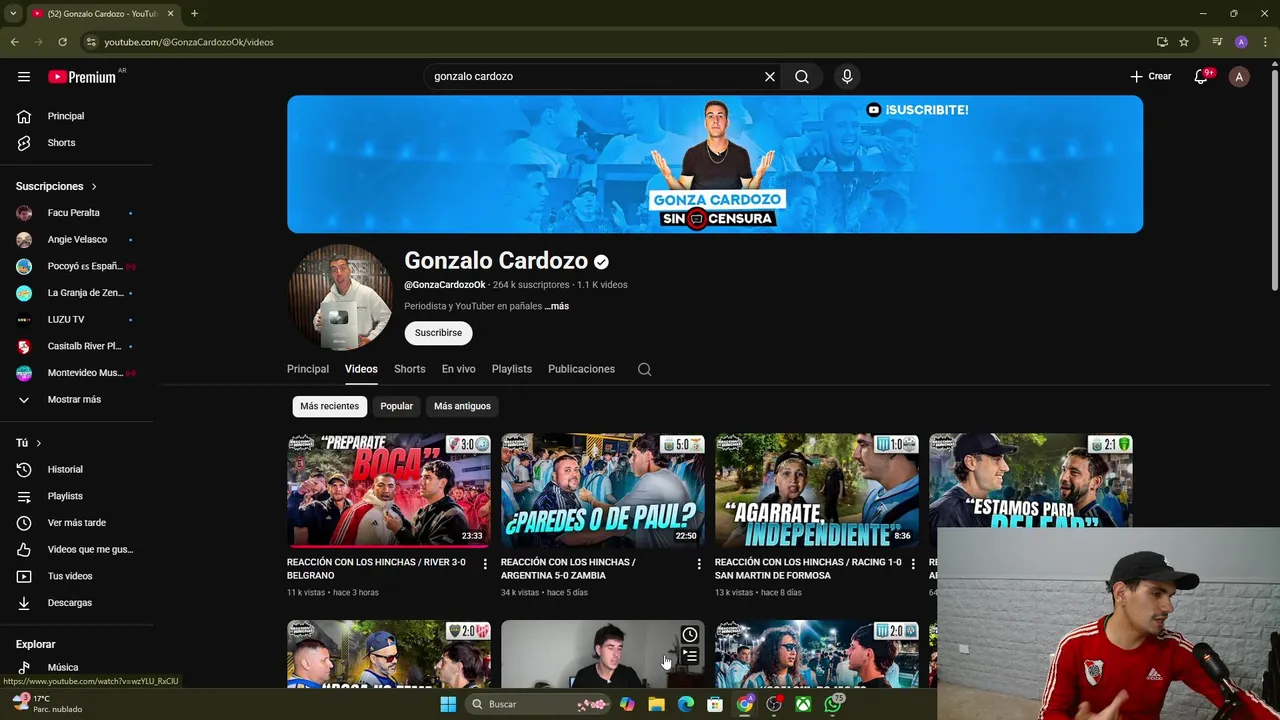Start voice search with microphone

pos(847,76)
